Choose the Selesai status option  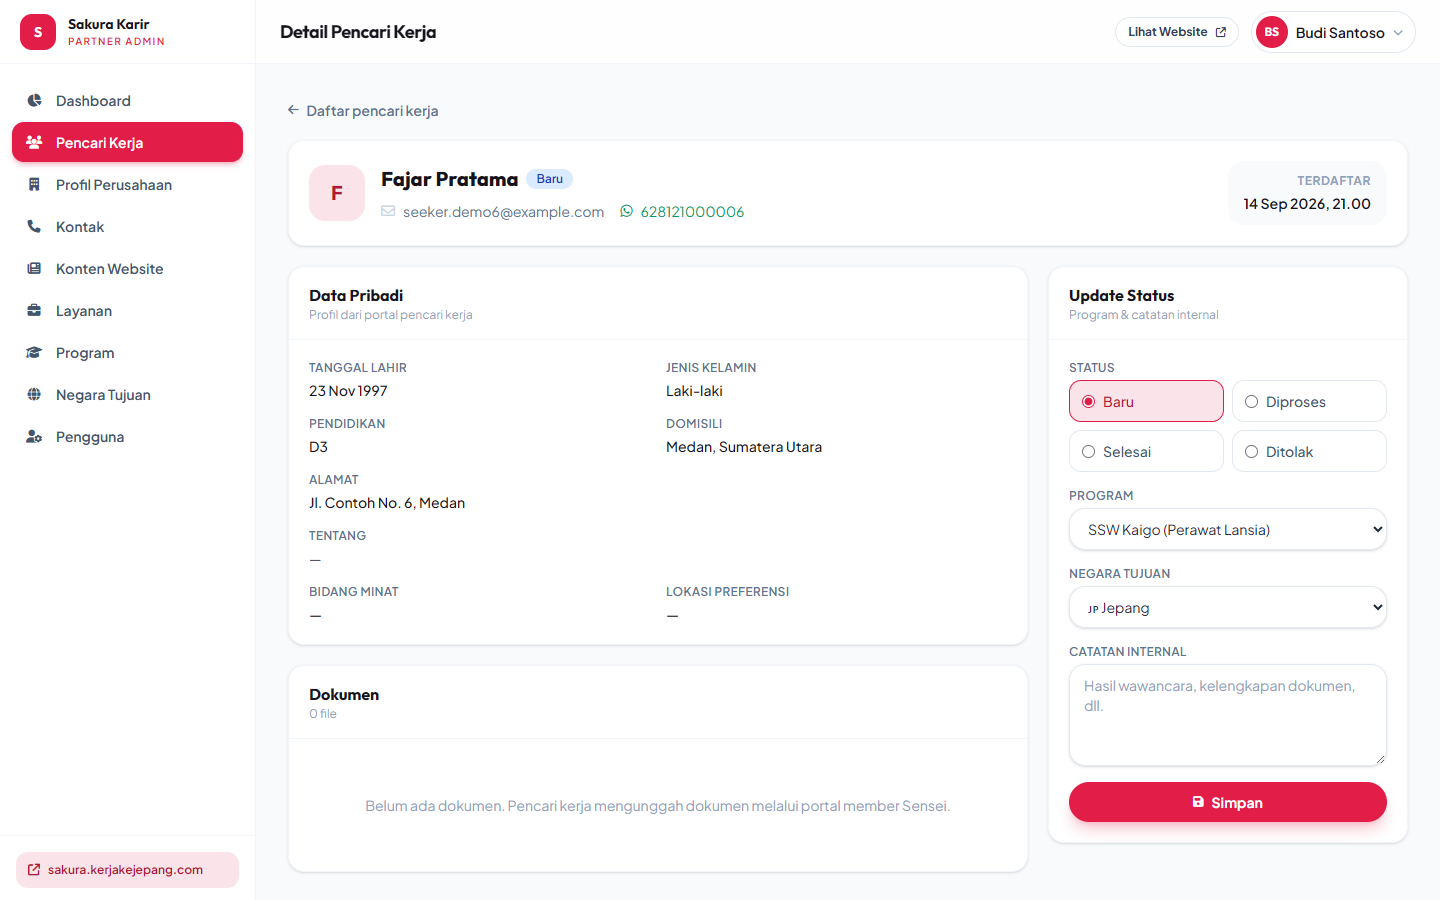[1146, 451]
